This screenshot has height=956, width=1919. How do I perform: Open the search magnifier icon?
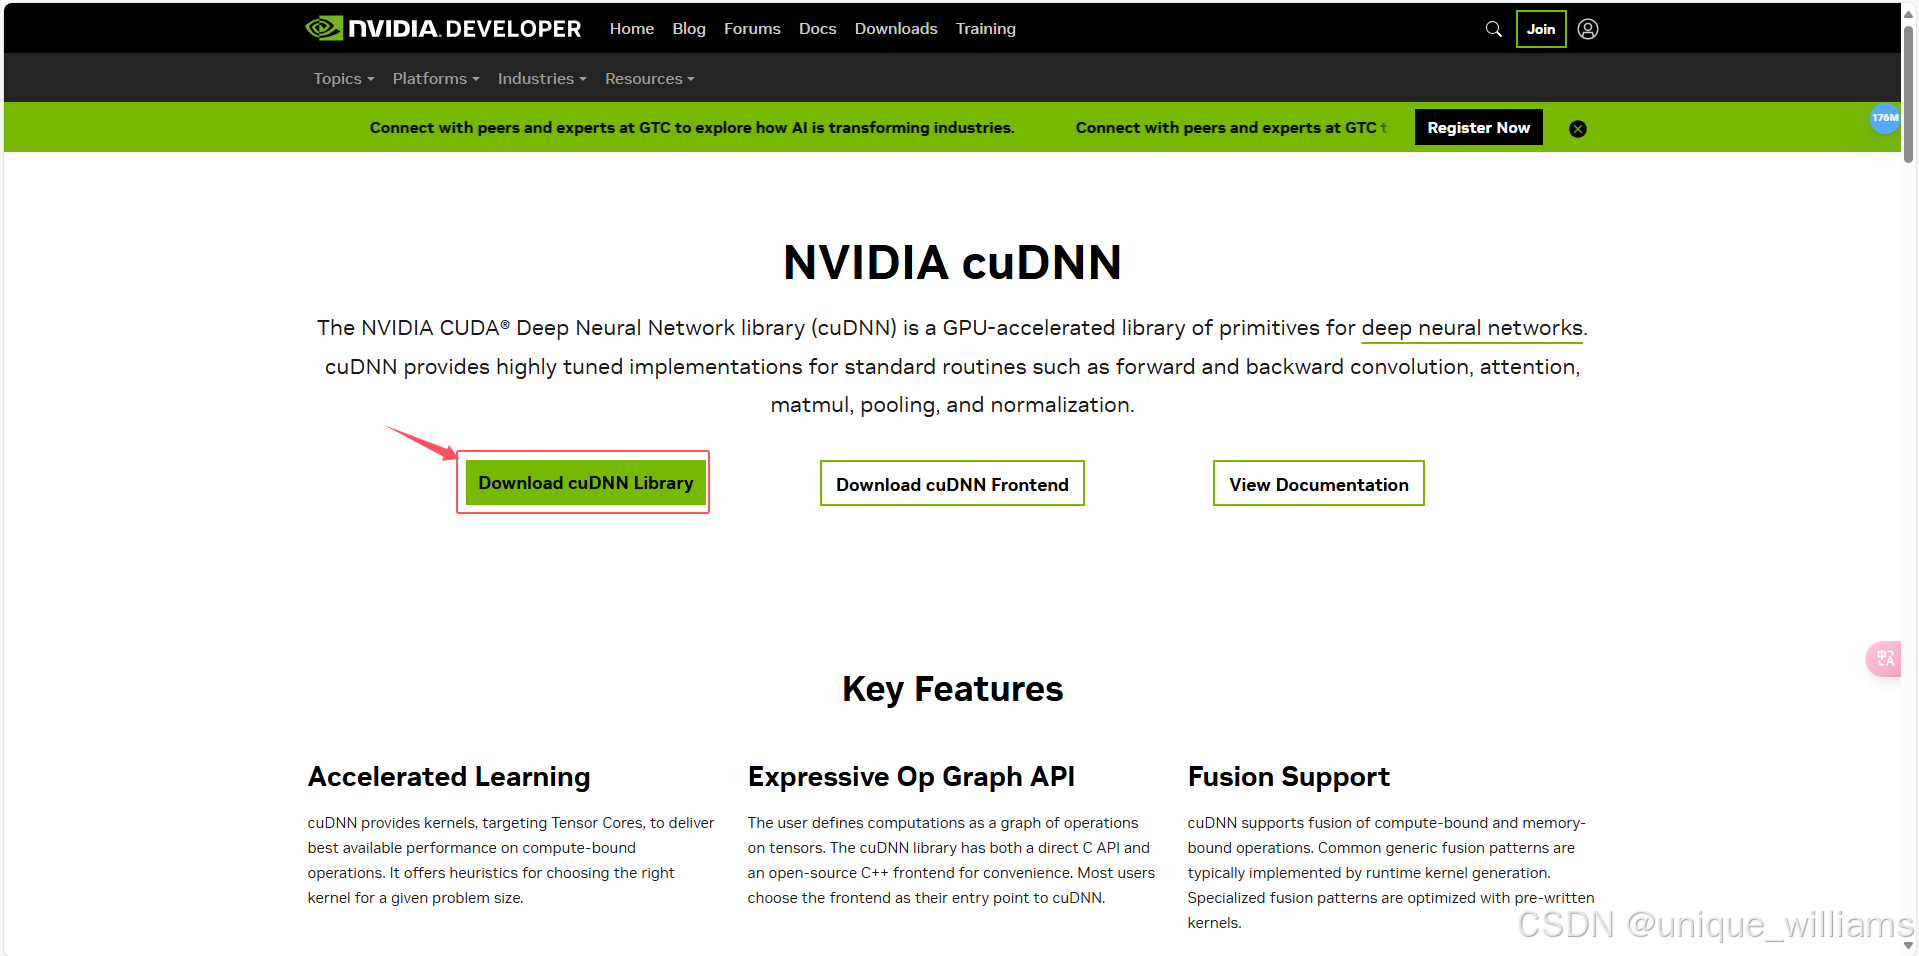(x=1494, y=29)
